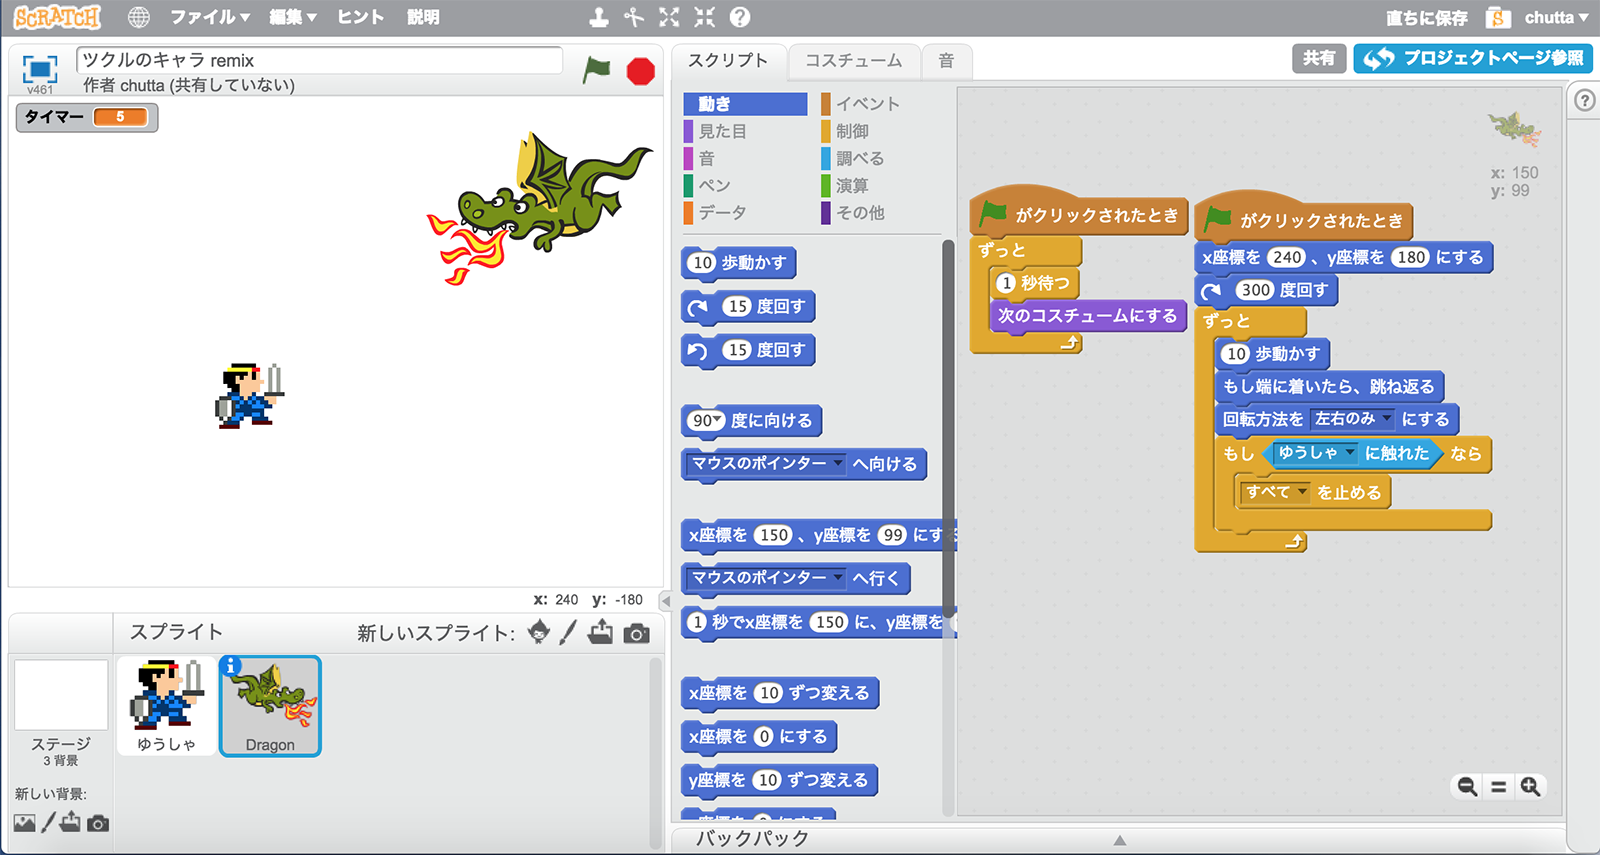Select the delete scissors tool
The image size is (1600, 855).
[634, 17]
